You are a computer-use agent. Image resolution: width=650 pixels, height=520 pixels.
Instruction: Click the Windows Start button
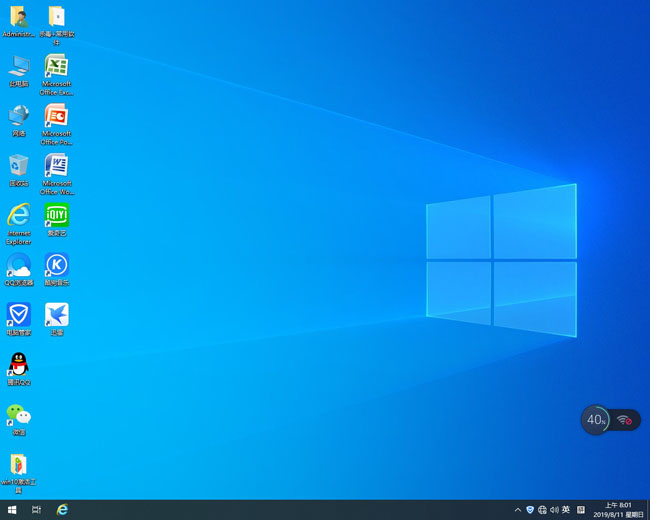tap(12, 510)
